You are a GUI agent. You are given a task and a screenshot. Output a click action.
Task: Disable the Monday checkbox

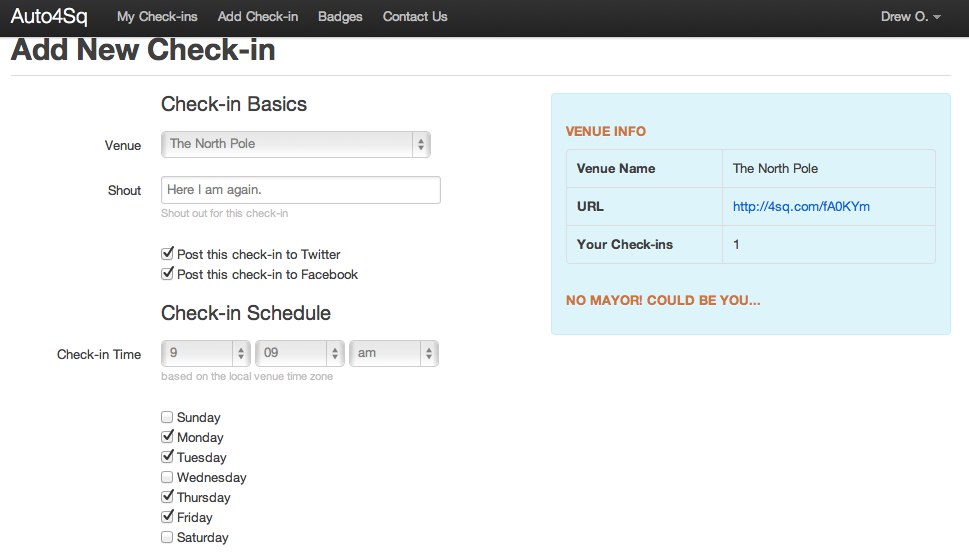coord(168,437)
